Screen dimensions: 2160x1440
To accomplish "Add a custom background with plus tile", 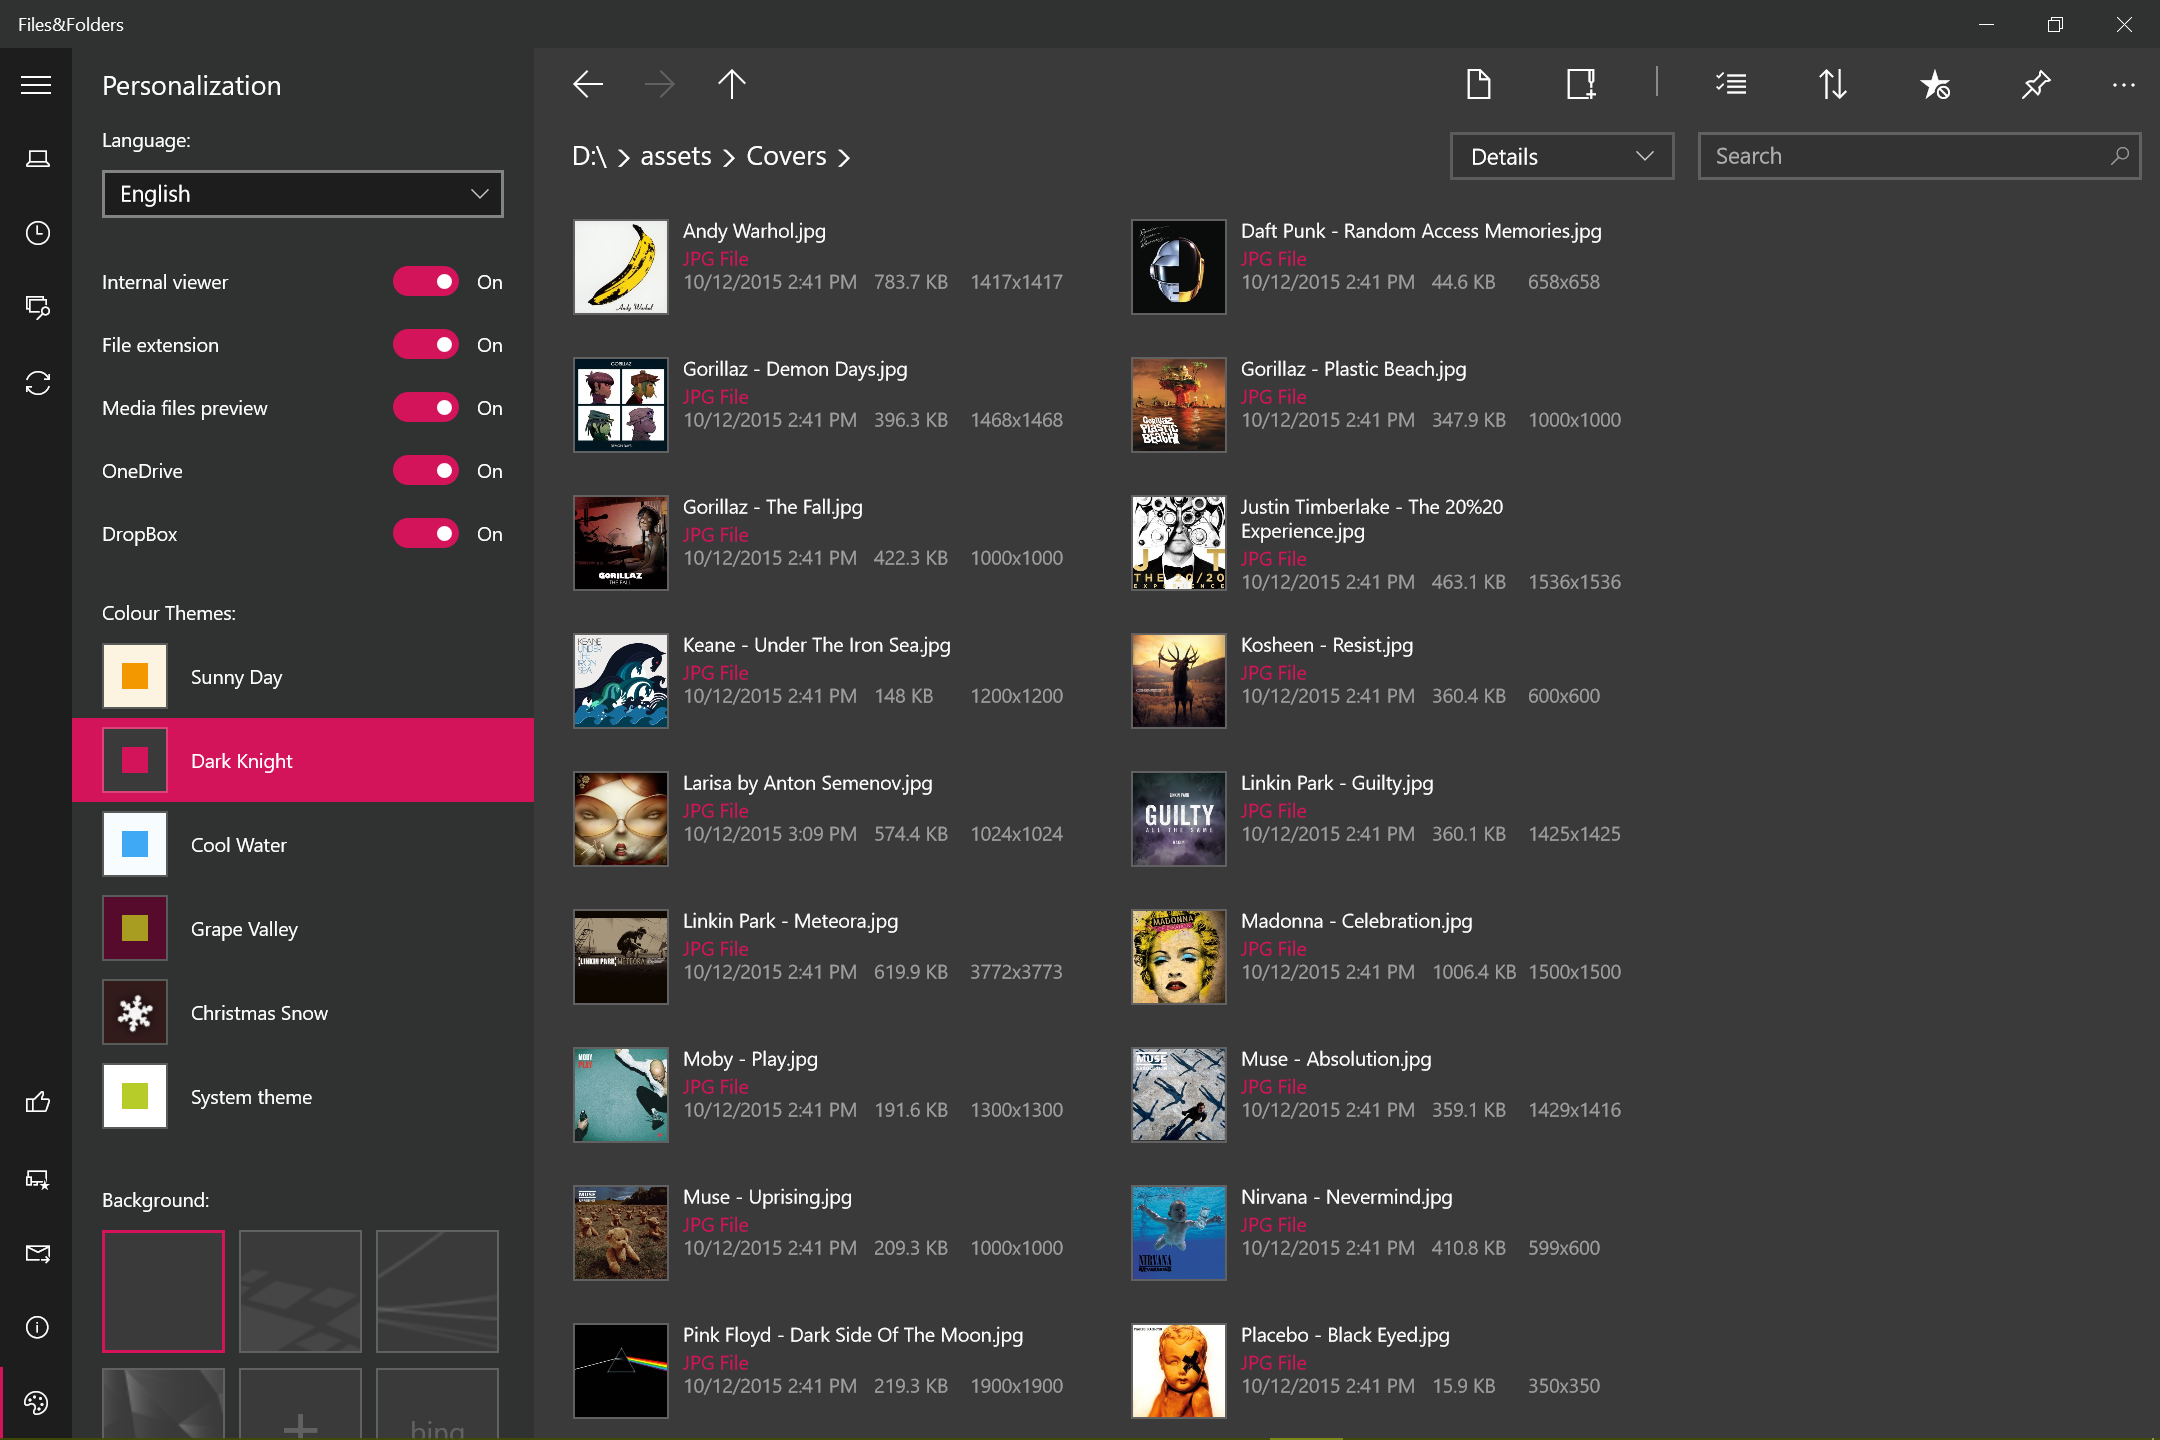I will tap(300, 1404).
